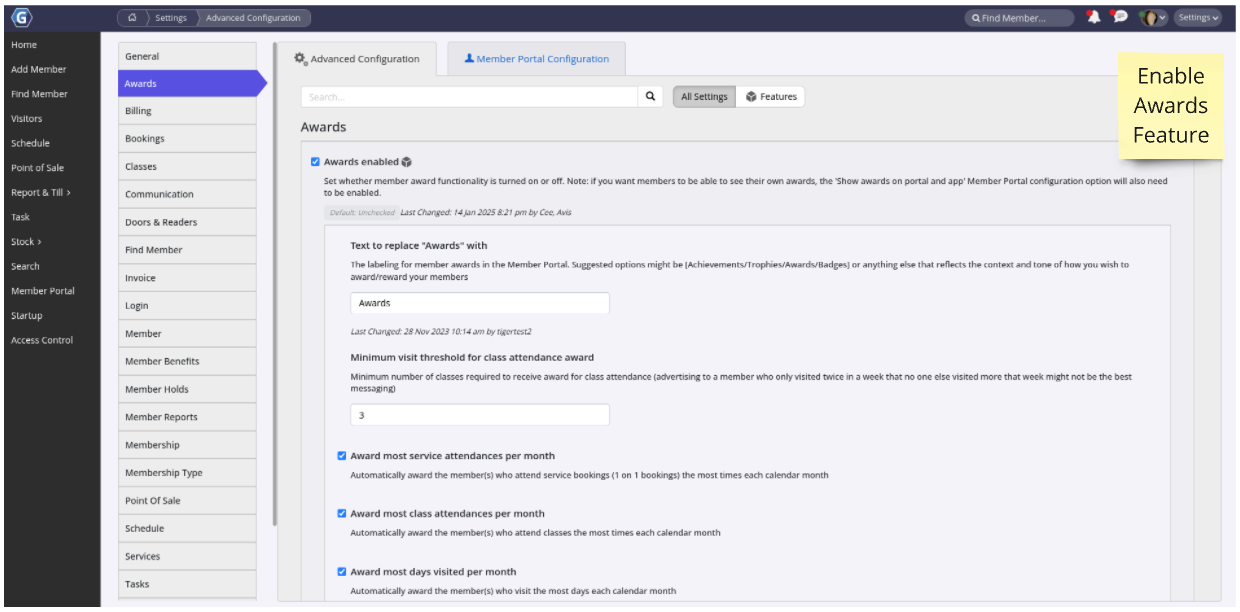This screenshot has width=1240, height=612.
Task: Toggle Award most service attendances per month
Action: pyautogui.click(x=342, y=456)
